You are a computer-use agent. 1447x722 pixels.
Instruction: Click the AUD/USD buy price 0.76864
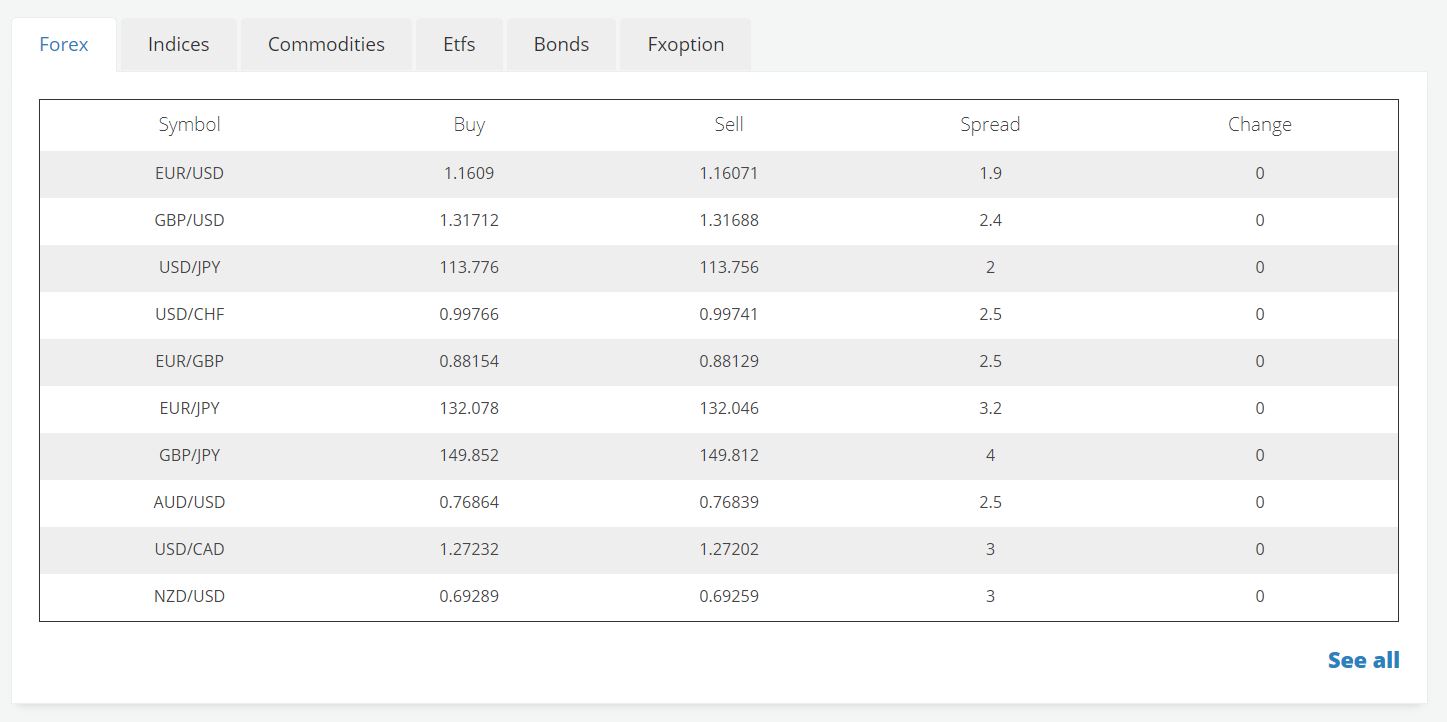pos(469,502)
